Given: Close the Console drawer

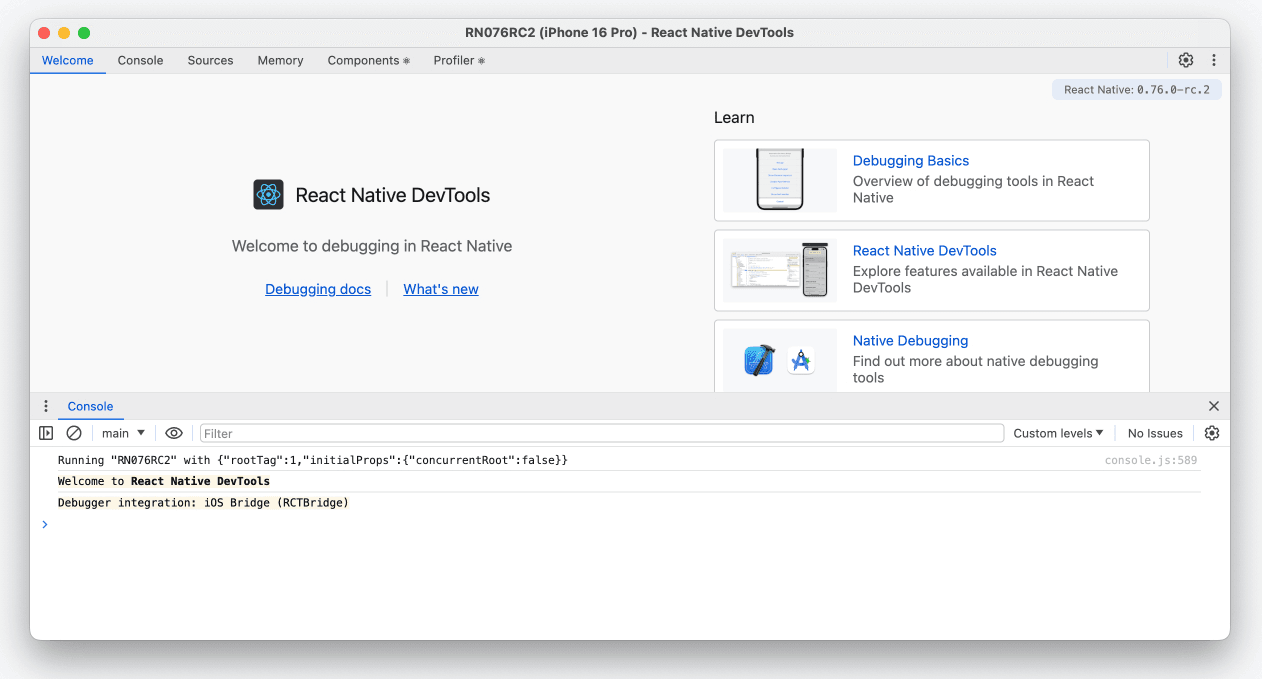Looking at the screenshot, I should click(x=1214, y=406).
